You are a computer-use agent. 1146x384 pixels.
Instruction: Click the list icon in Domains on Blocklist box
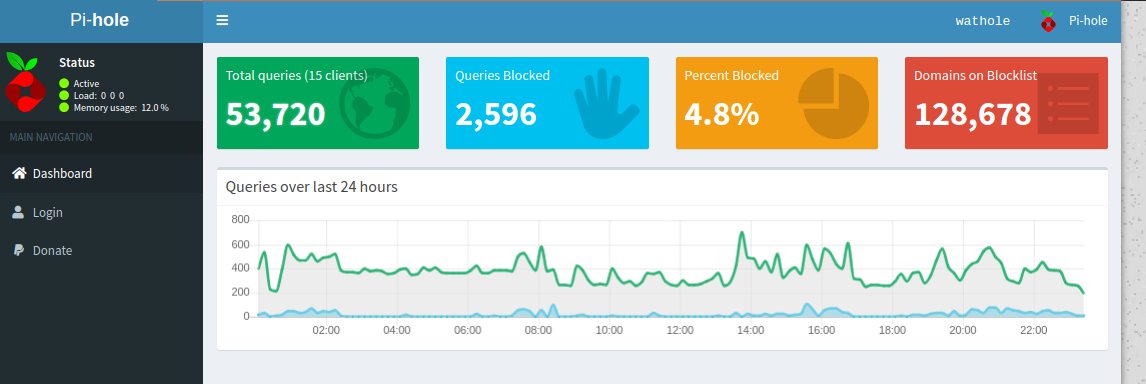click(x=1068, y=103)
